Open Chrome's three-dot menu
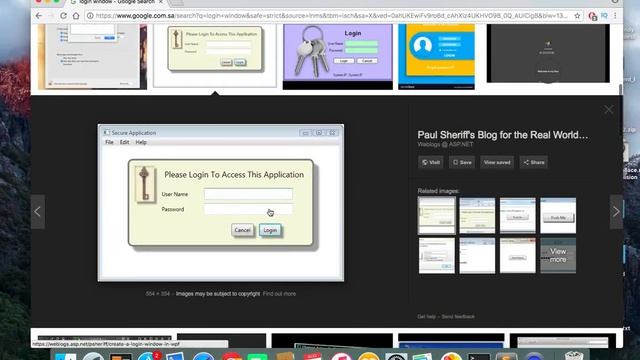 (x=615, y=16)
